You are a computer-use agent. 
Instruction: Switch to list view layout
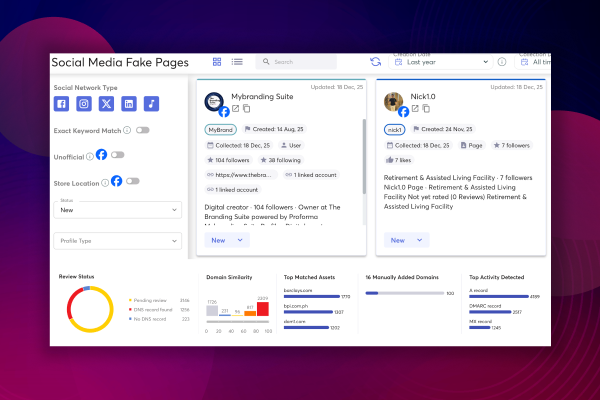[237, 62]
